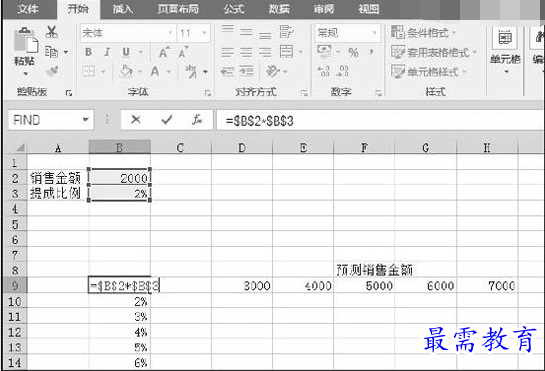Center cell text horizontally
Screen dimensions: 545x371
point(246,52)
